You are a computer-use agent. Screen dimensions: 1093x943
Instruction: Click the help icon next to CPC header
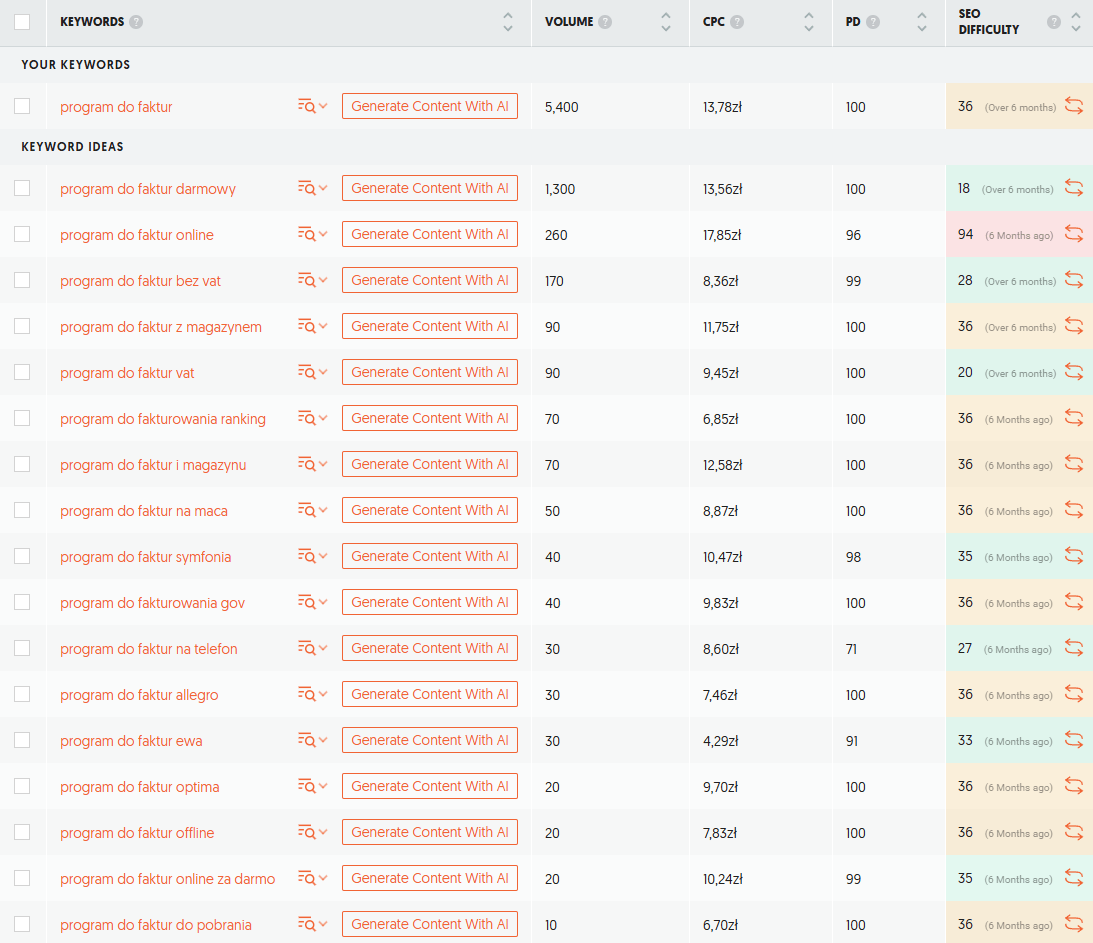click(737, 22)
